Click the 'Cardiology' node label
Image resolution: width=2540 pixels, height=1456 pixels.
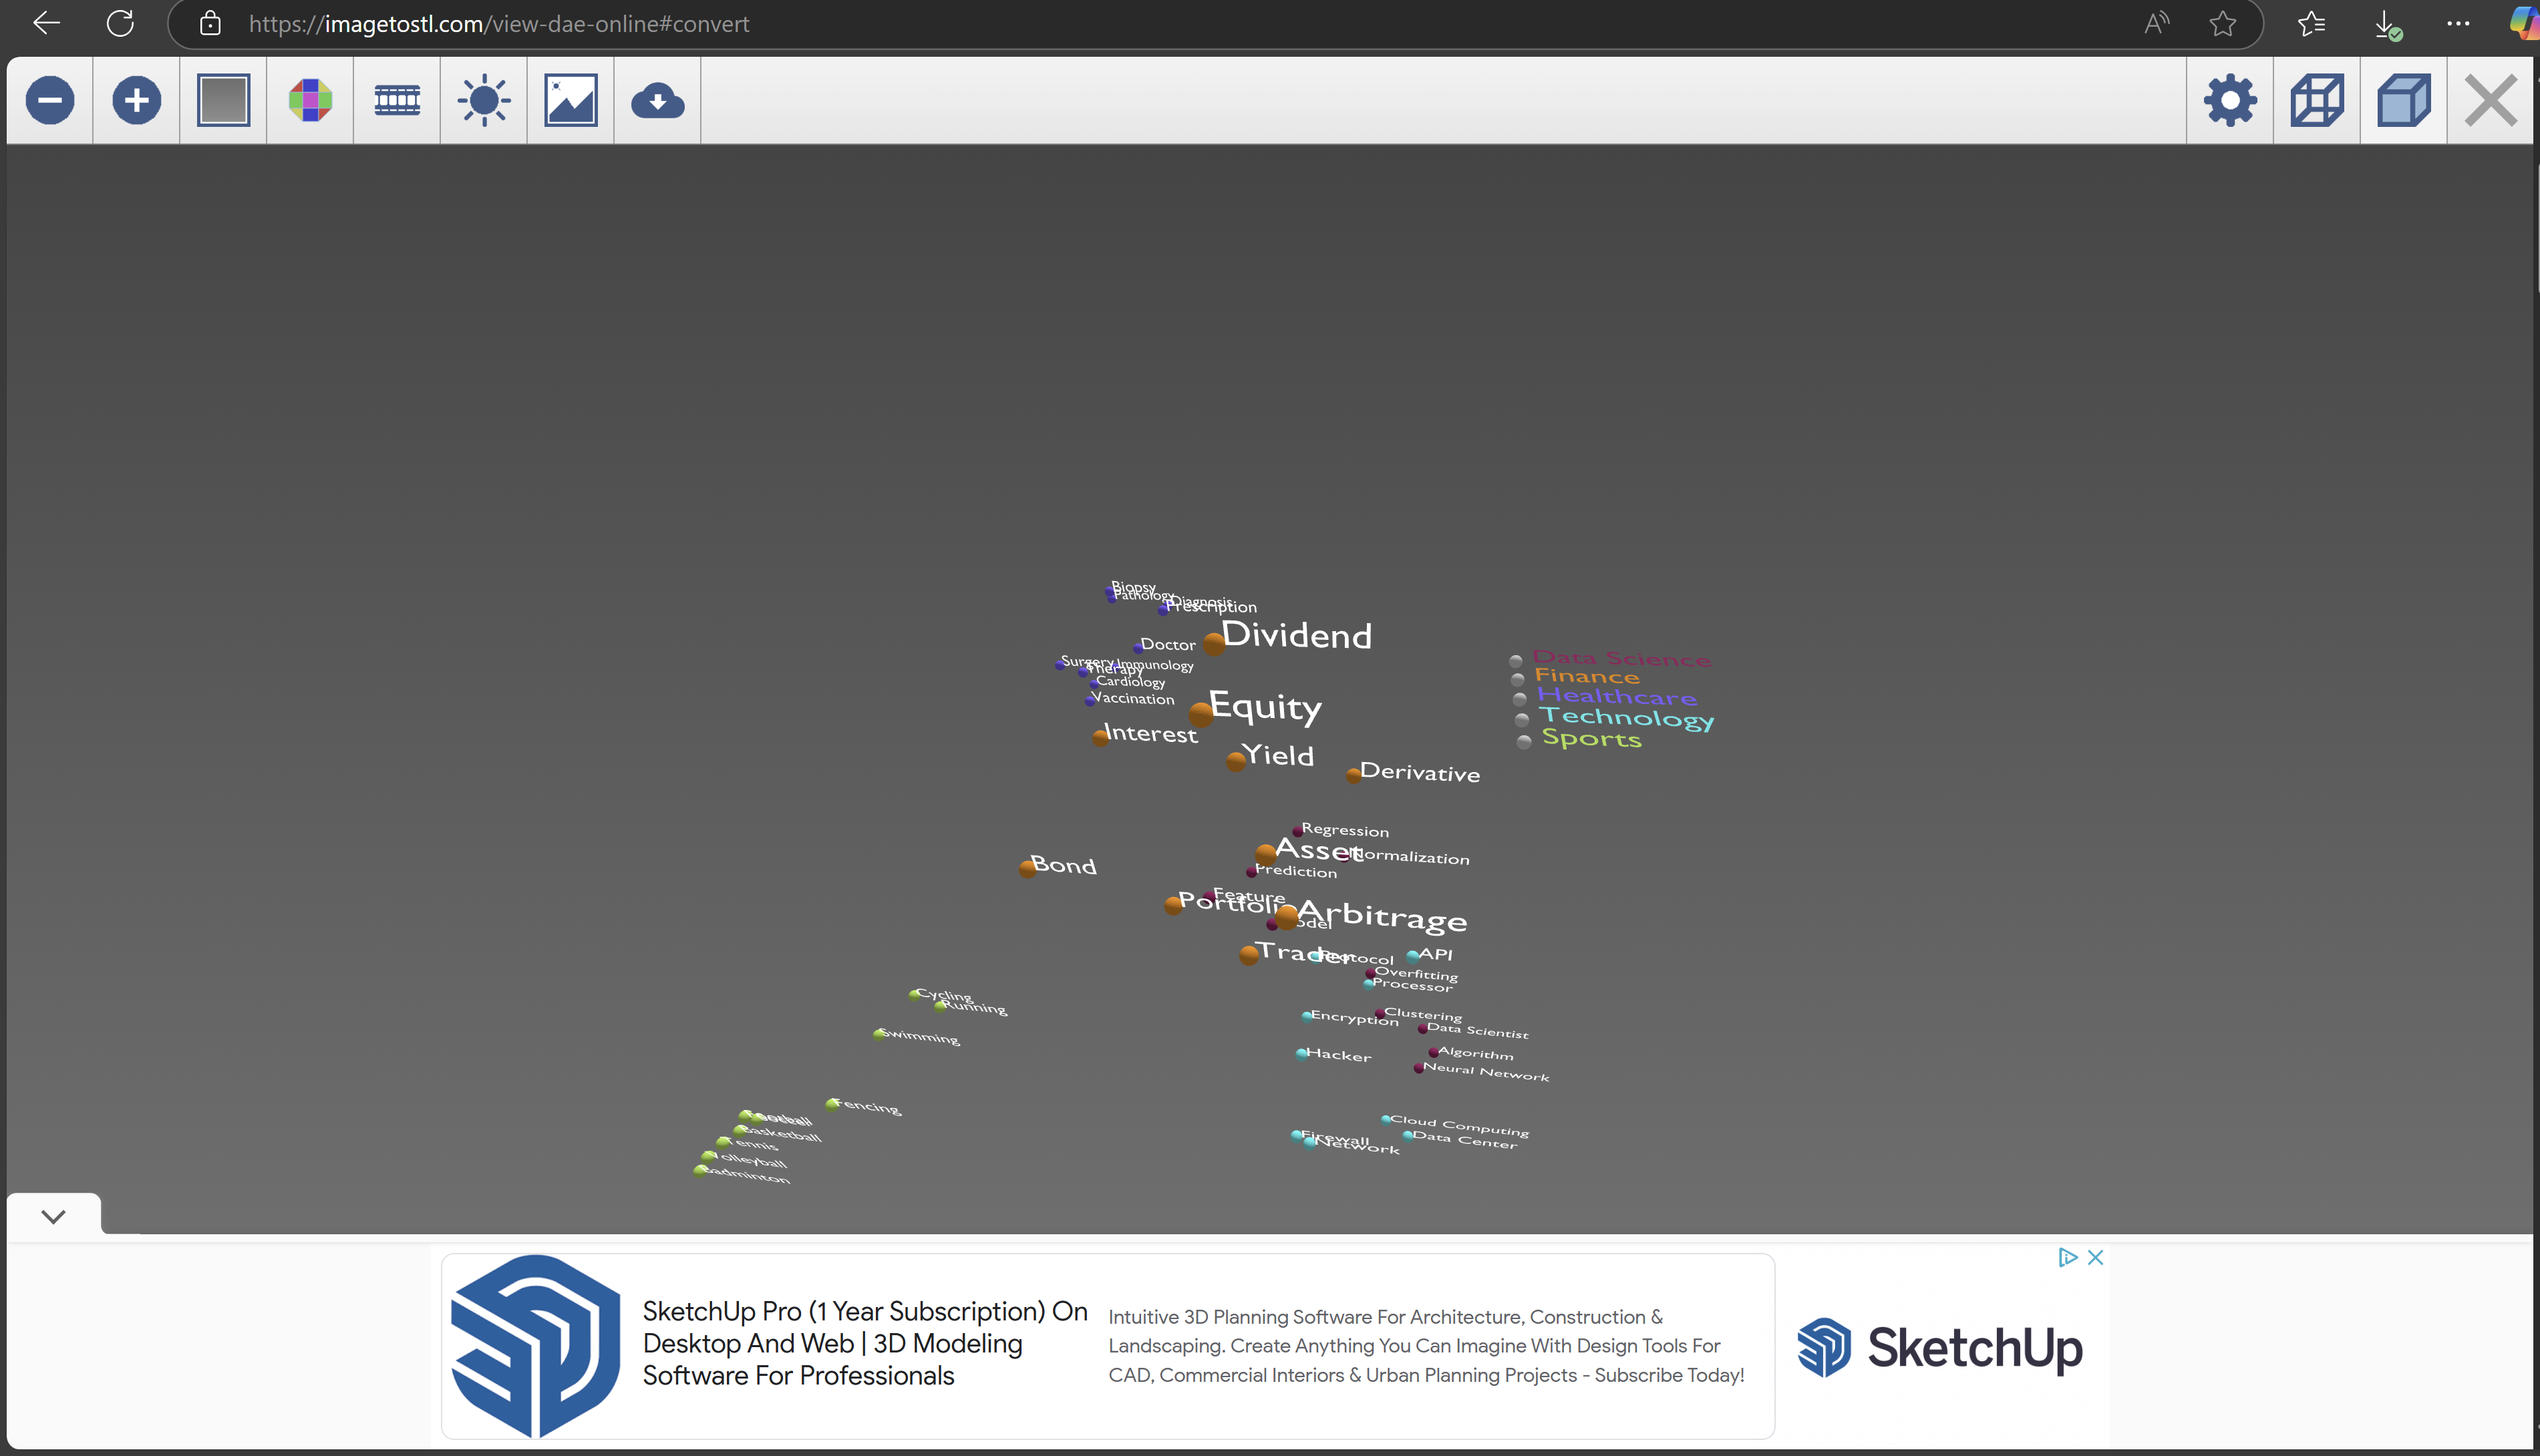pos(1130,681)
